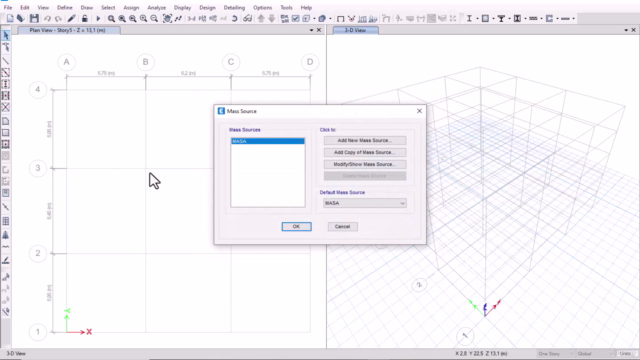Click the pencil refresh icon in the toolbar
This screenshot has width=640, height=360.
click(x=71, y=18)
